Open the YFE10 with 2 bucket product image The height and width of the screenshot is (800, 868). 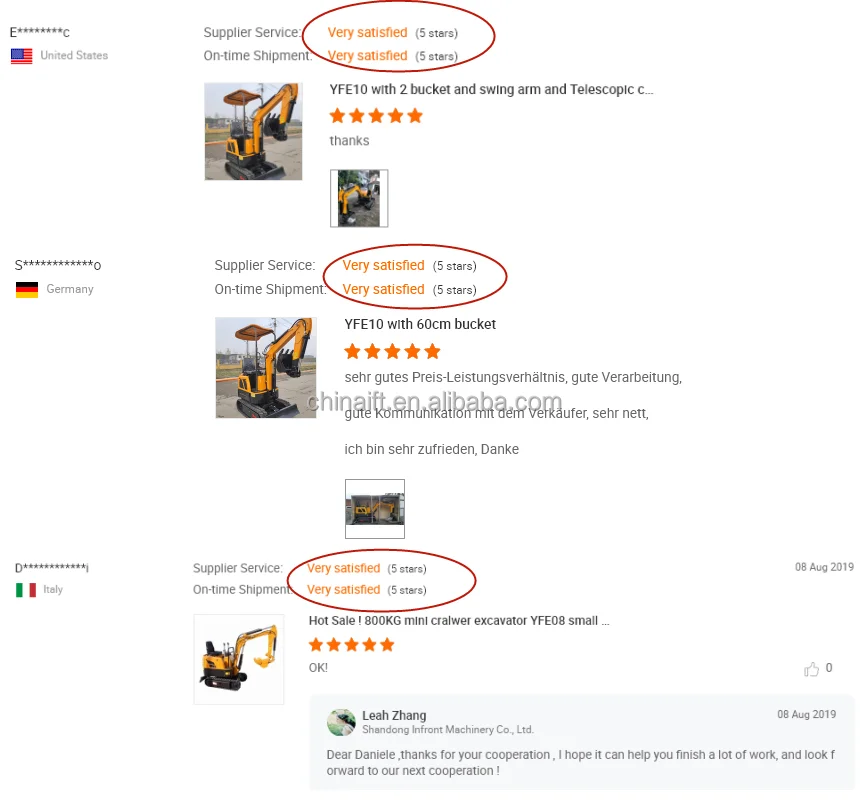pyautogui.click(x=254, y=131)
